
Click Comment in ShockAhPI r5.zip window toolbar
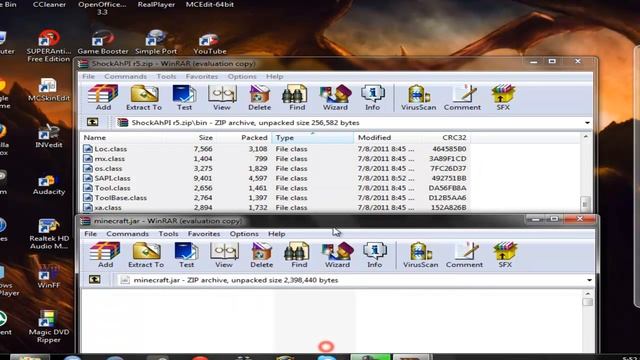462,98
